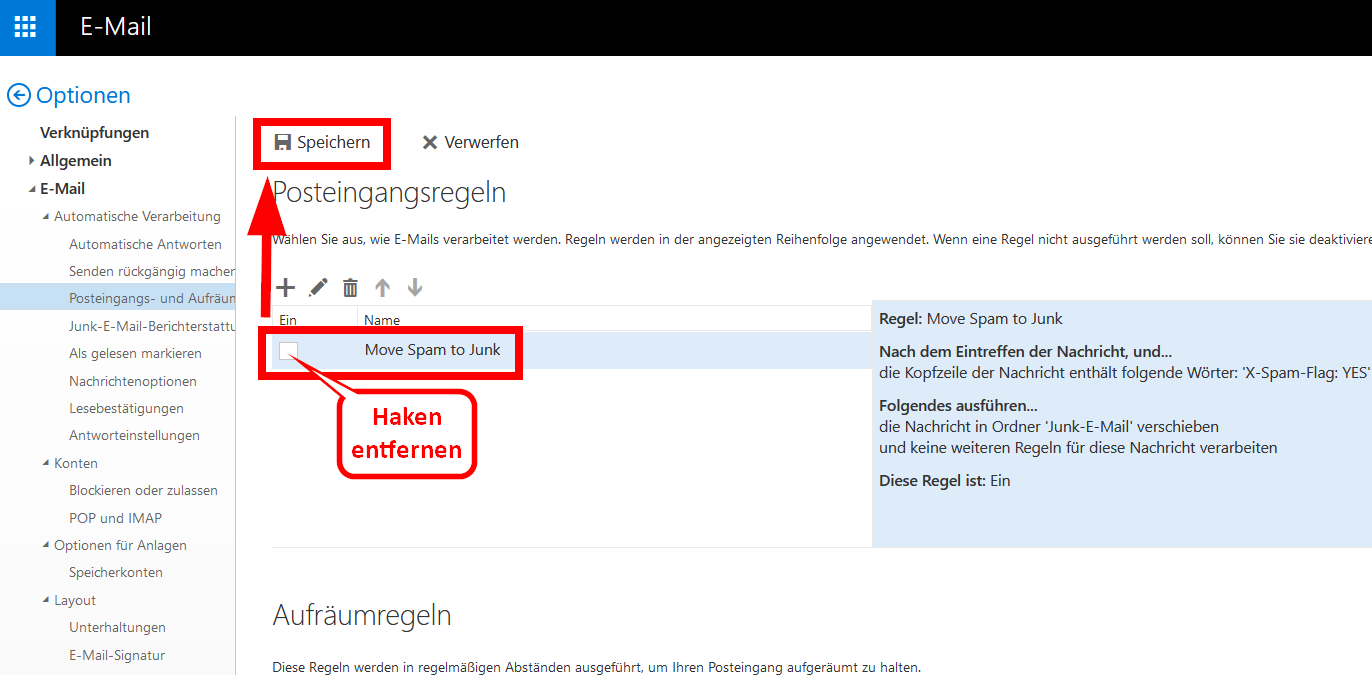This screenshot has width=1372, height=675.
Task: Edit the selected rule with pencil icon
Action: click(318, 288)
